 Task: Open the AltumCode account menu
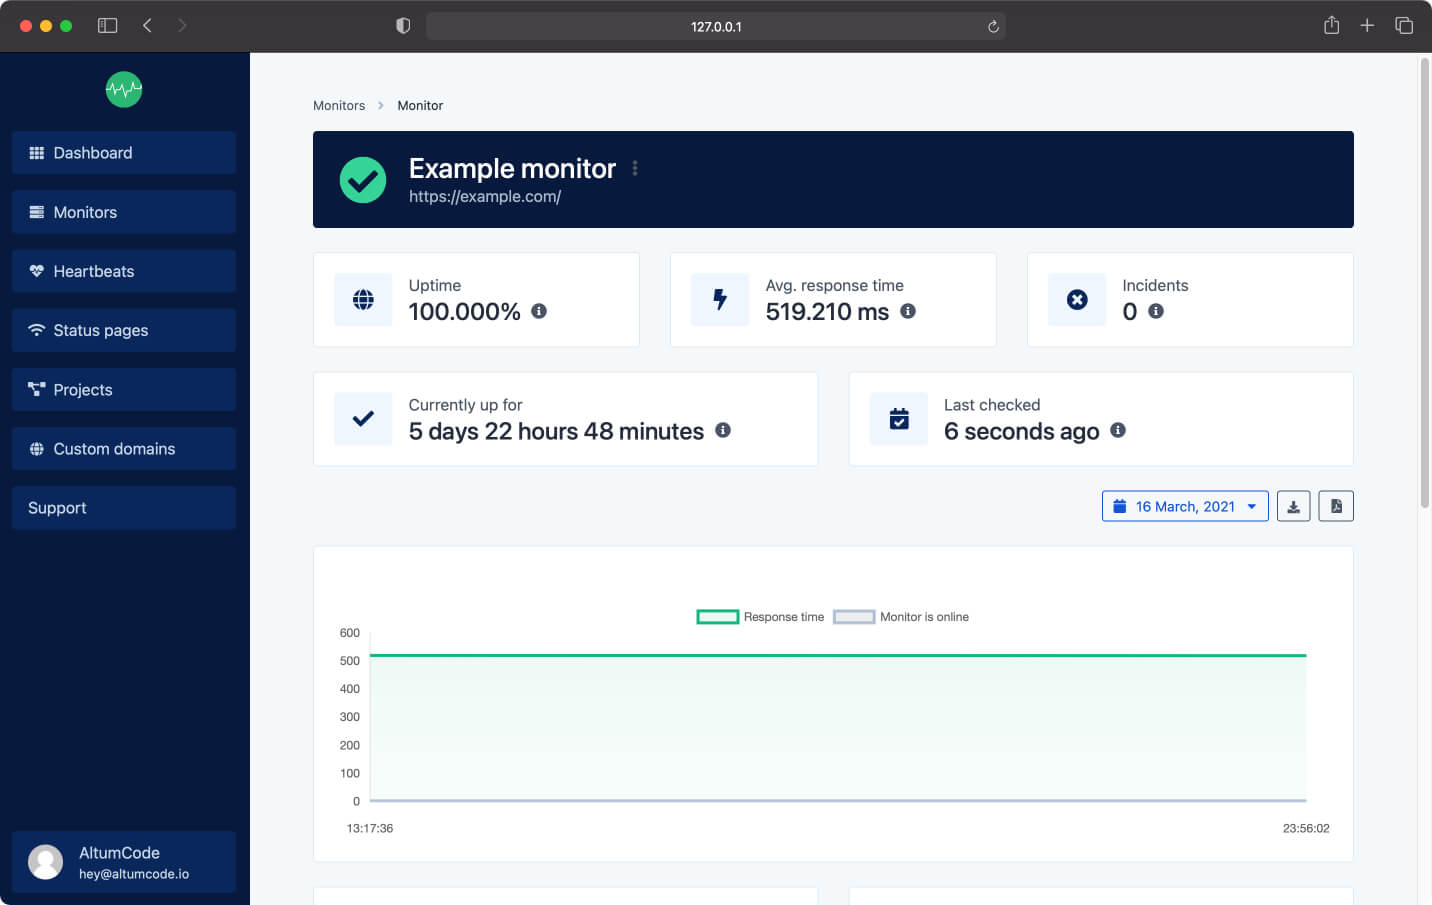click(x=124, y=862)
